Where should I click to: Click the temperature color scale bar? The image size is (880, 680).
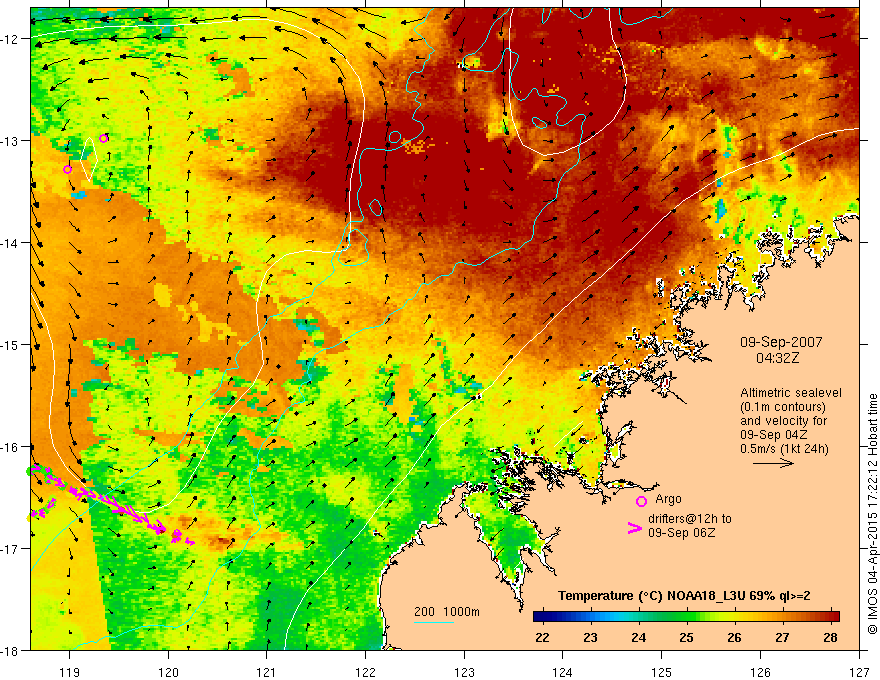pyautogui.click(x=686, y=616)
